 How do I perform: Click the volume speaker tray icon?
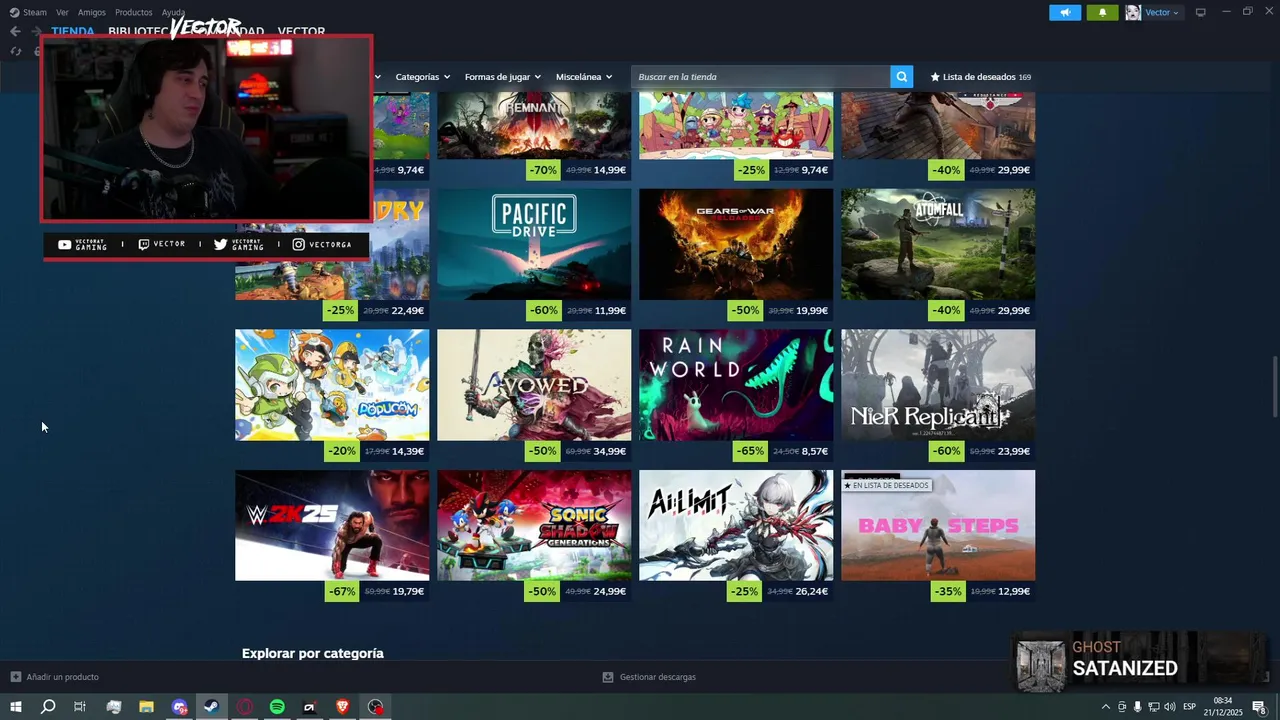pos(1169,707)
